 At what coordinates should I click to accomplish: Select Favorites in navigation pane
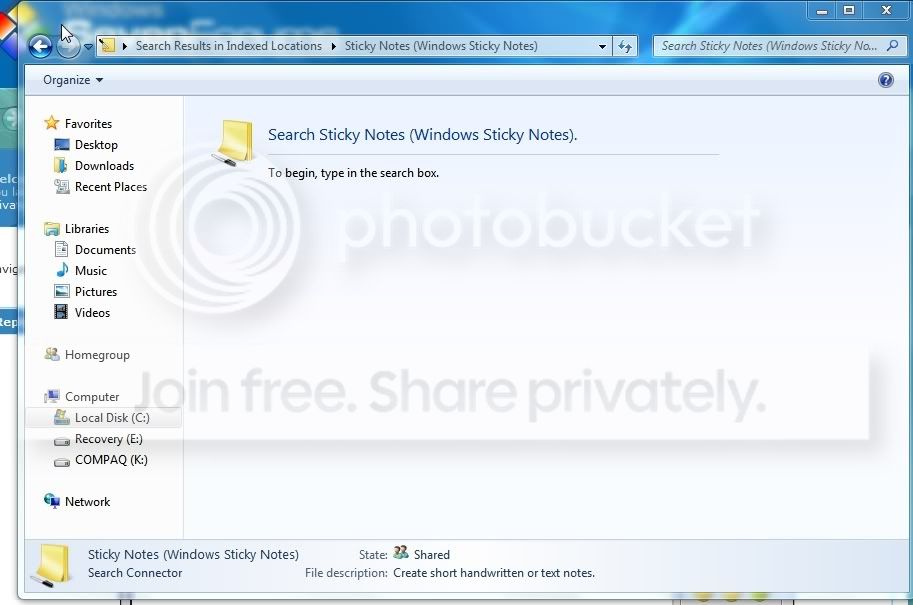click(88, 123)
